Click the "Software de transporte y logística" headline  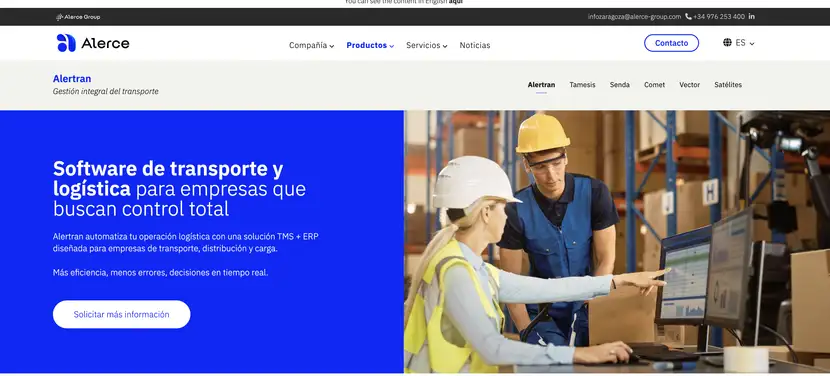coord(179,189)
